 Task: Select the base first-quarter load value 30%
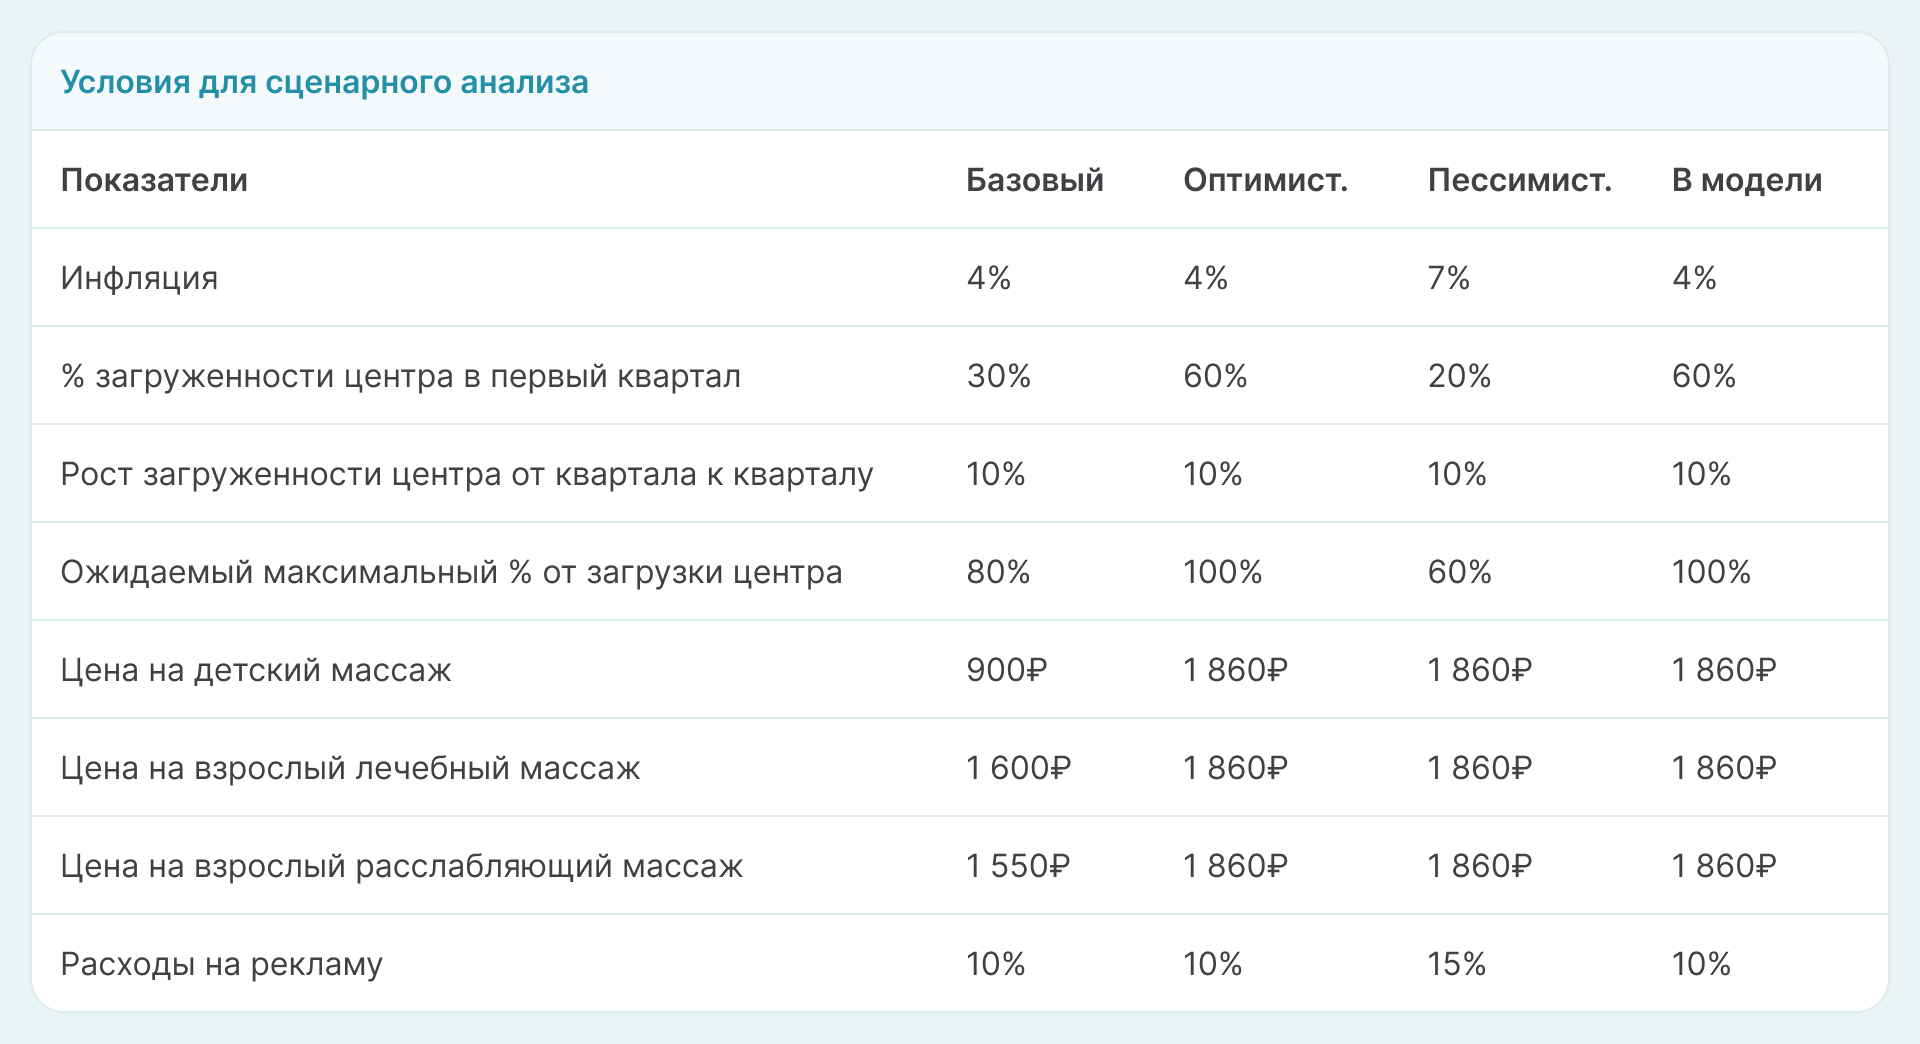point(998,376)
